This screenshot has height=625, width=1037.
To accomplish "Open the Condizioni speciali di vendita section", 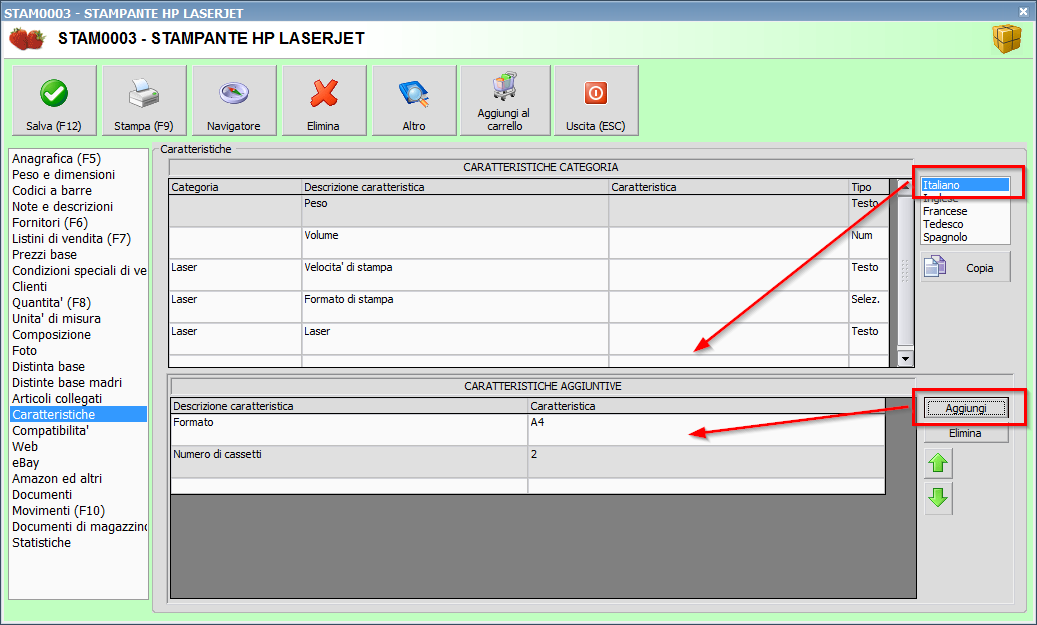I will [x=78, y=271].
